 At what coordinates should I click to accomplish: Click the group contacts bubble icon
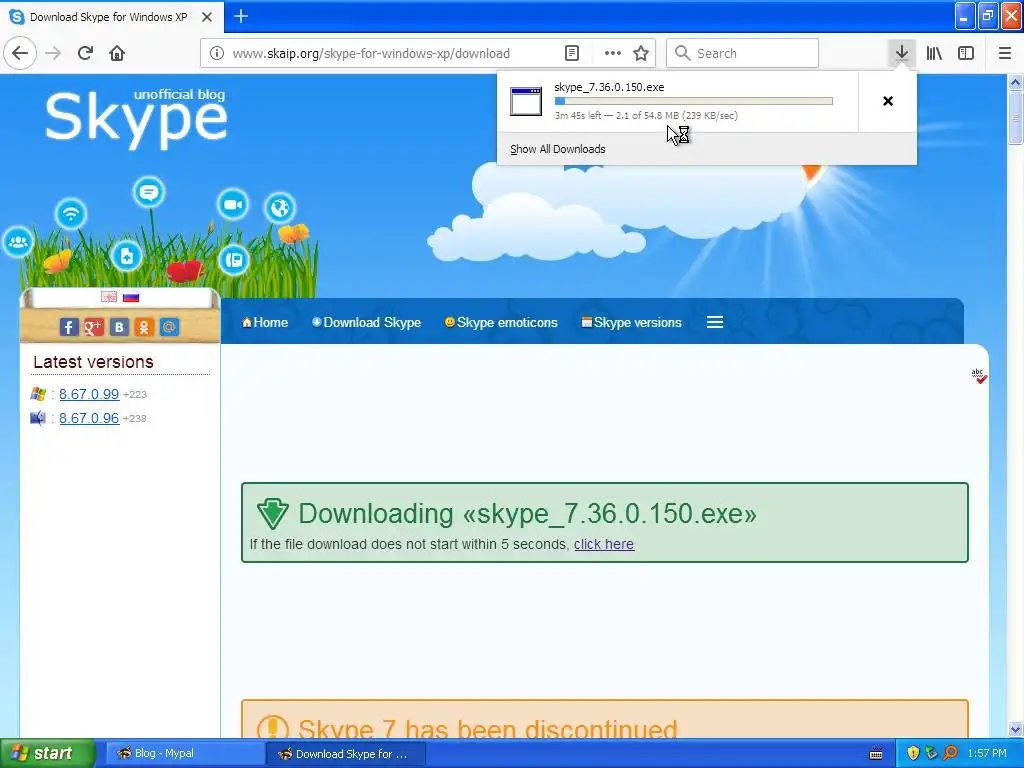click(x=18, y=242)
